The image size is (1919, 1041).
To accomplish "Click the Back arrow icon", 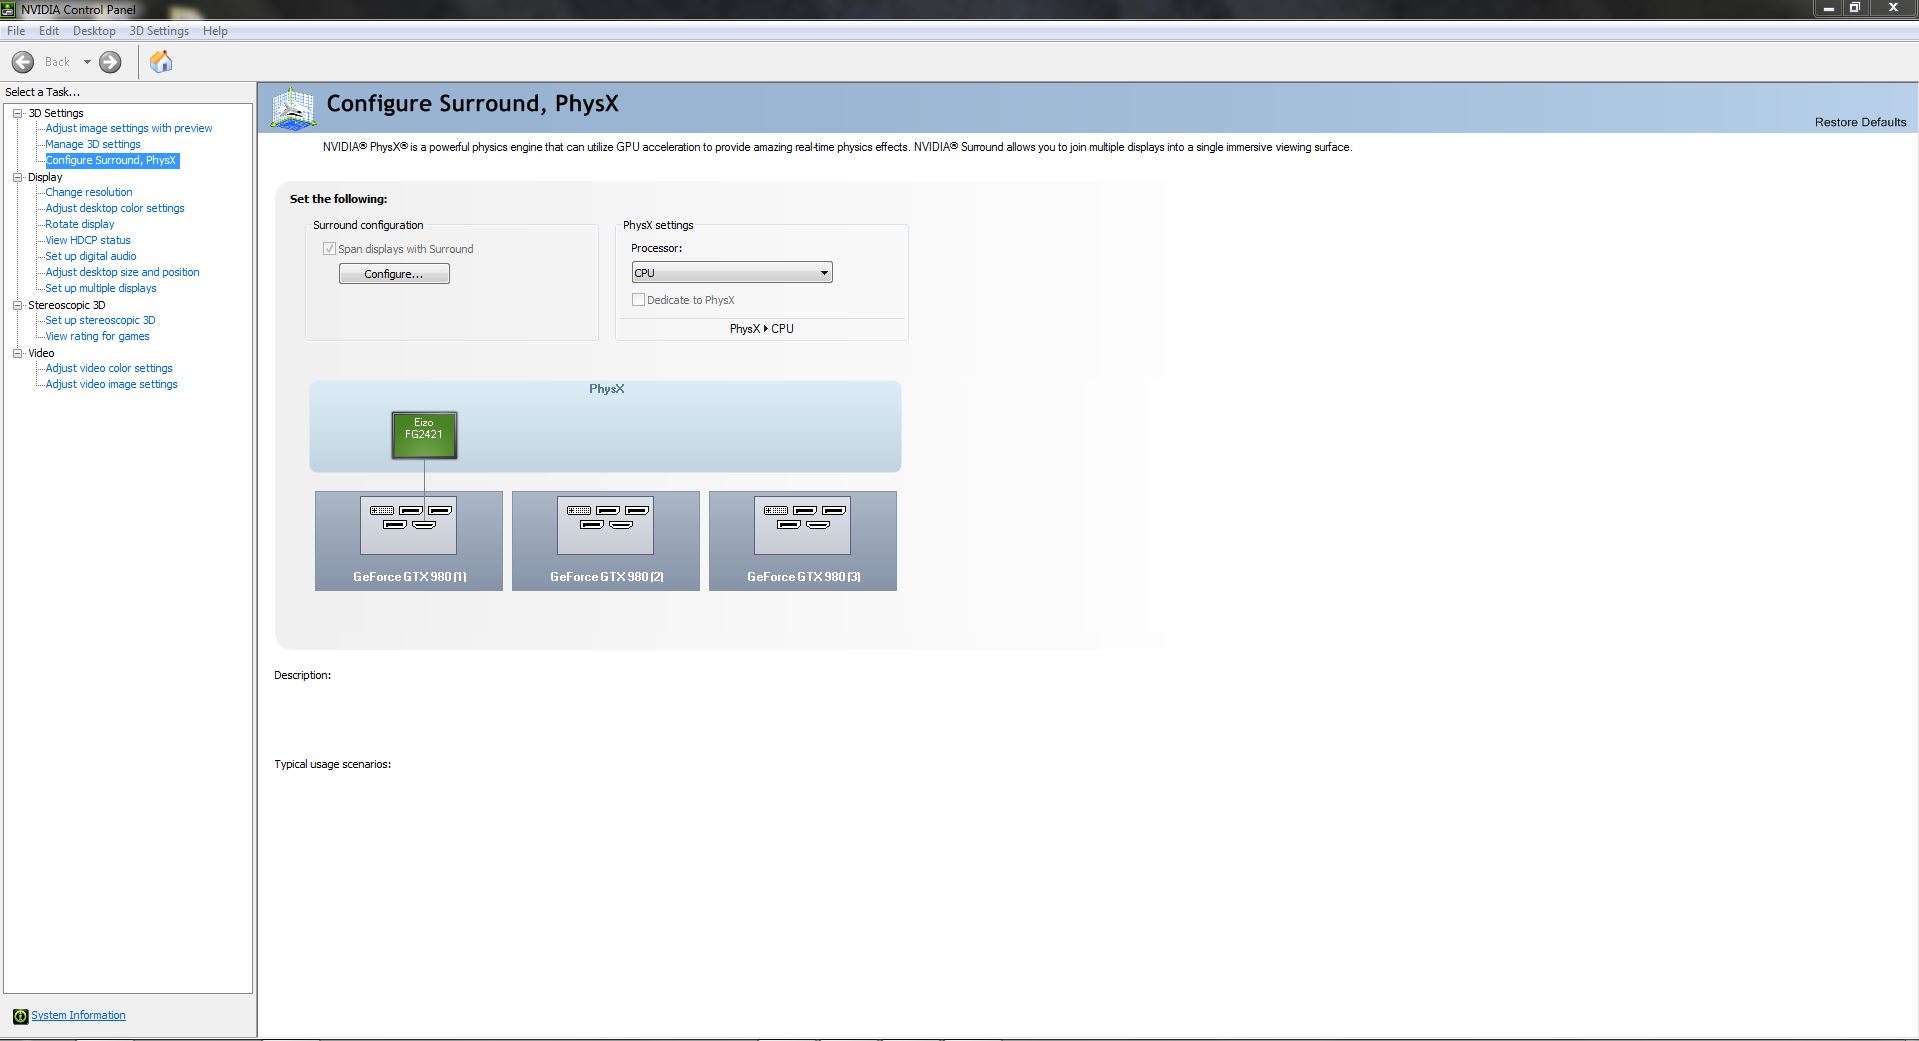I will pos(23,62).
